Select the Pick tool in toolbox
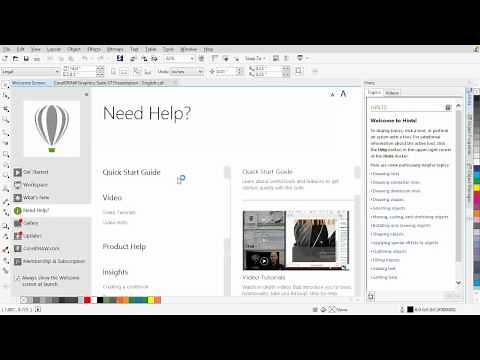The width and height of the screenshot is (480, 360). (6, 85)
